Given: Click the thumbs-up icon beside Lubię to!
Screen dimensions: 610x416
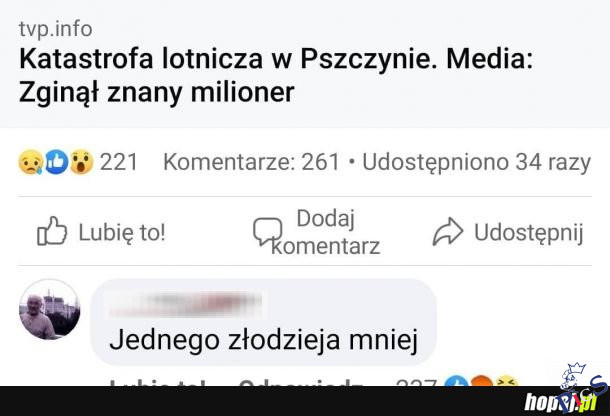Looking at the screenshot, I should 51,232.
